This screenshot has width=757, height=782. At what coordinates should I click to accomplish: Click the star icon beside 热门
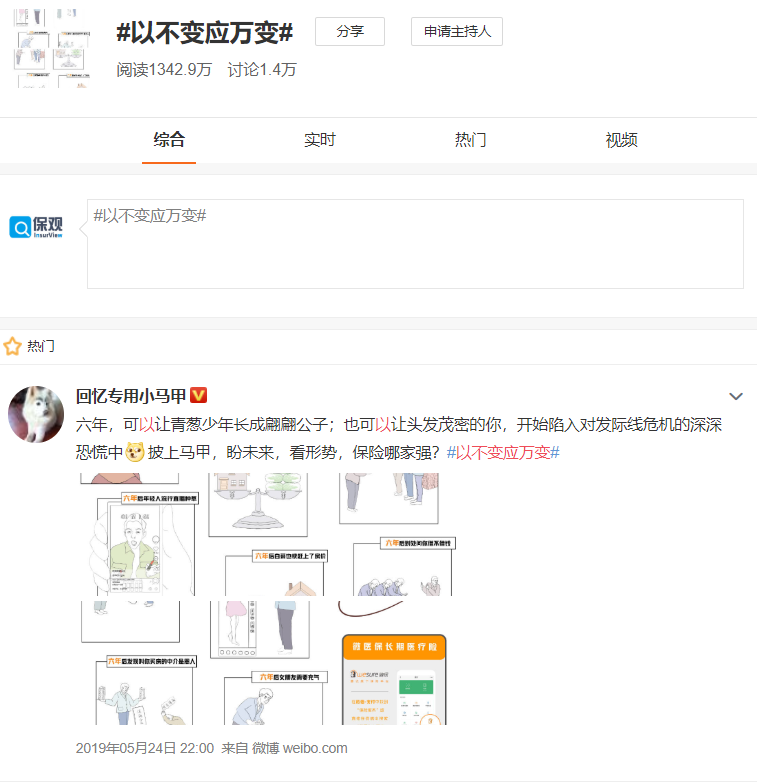coord(13,347)
